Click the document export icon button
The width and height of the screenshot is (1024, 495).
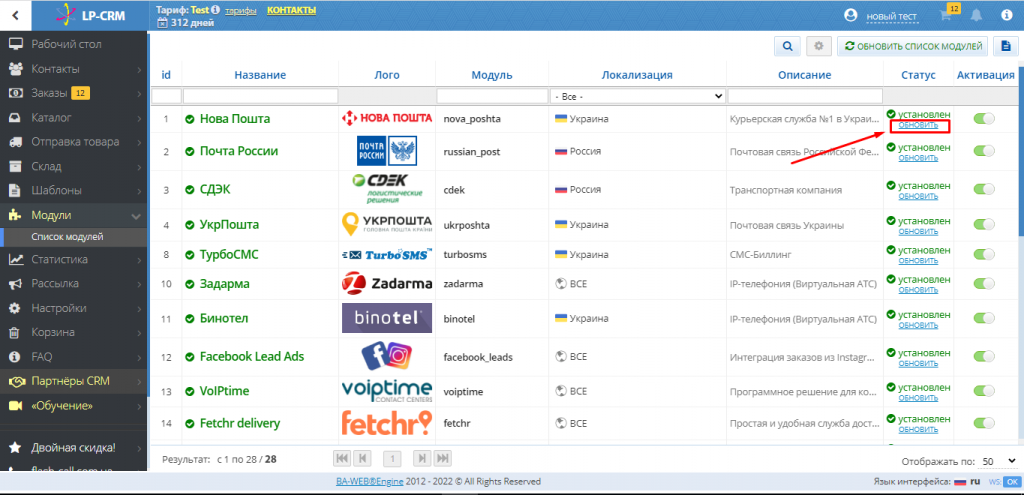1006,46
